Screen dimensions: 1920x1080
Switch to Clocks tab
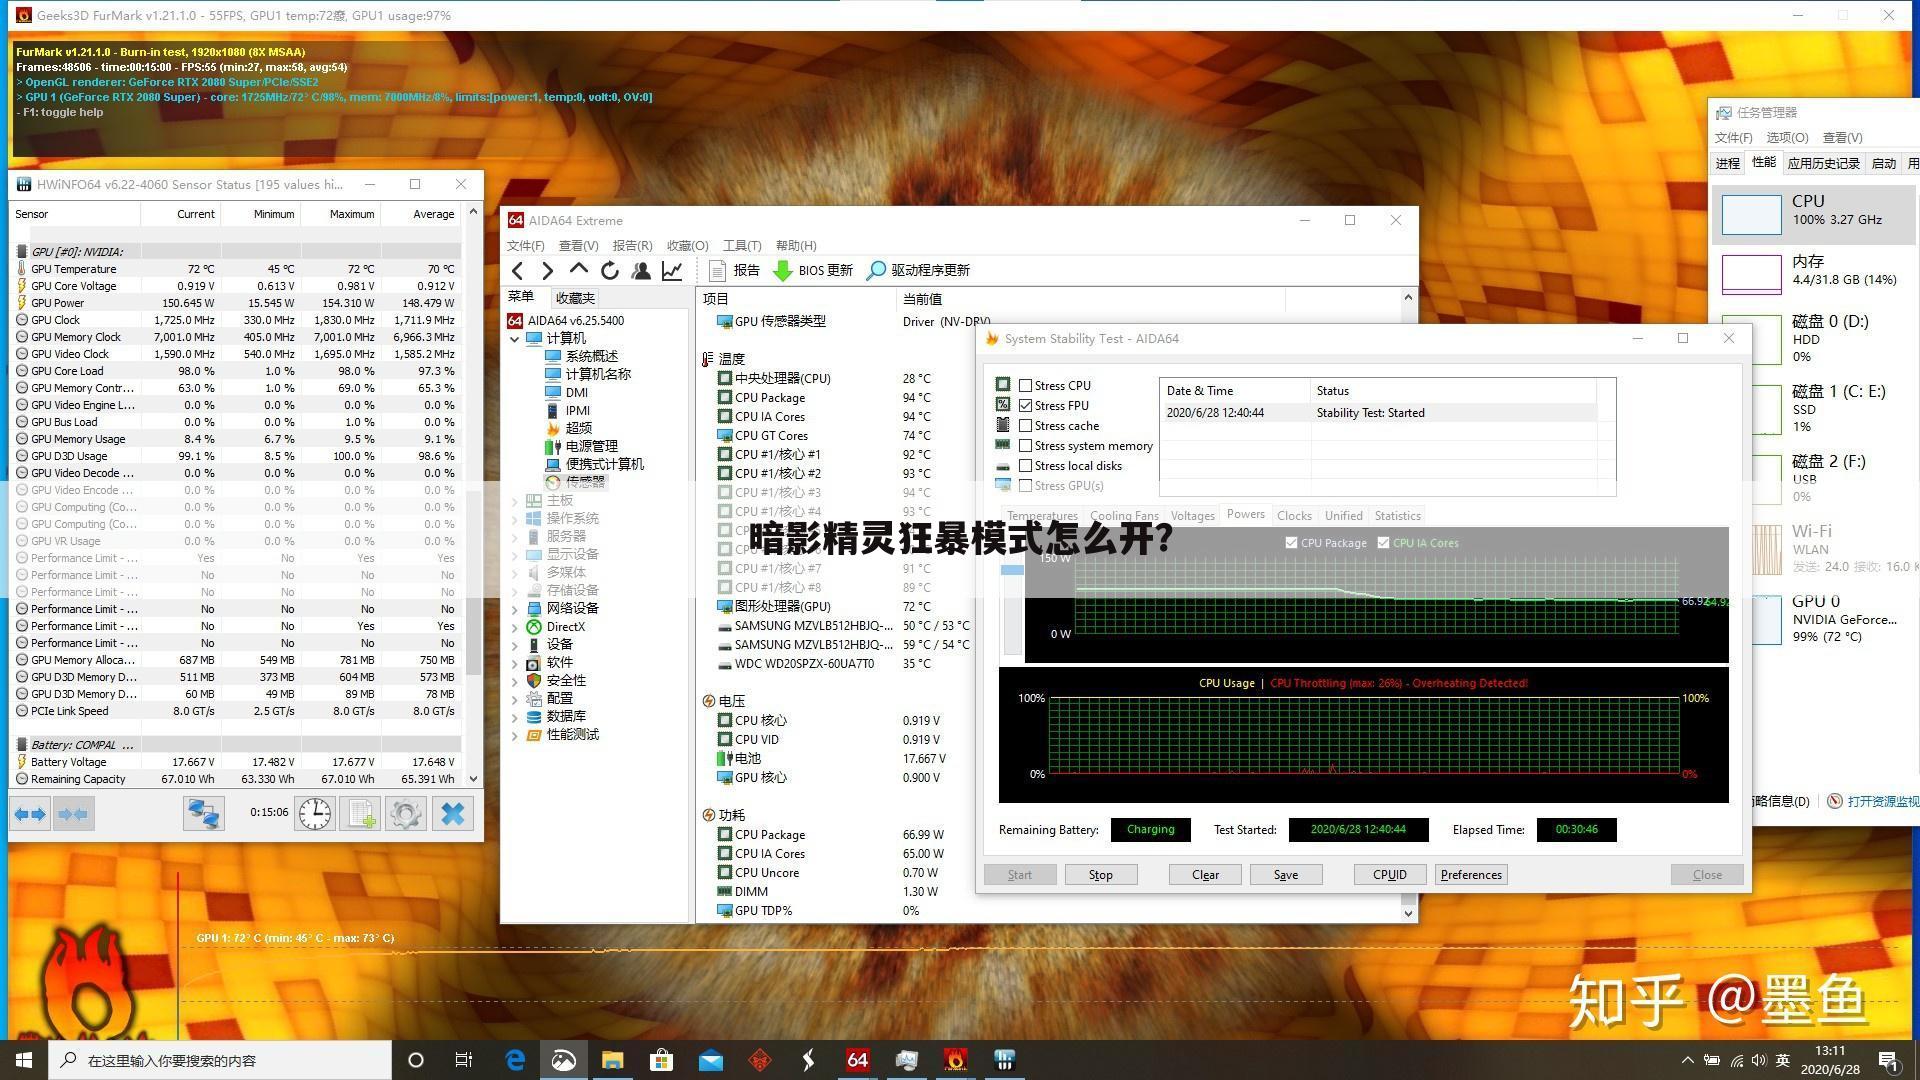tap(1294, 516)
